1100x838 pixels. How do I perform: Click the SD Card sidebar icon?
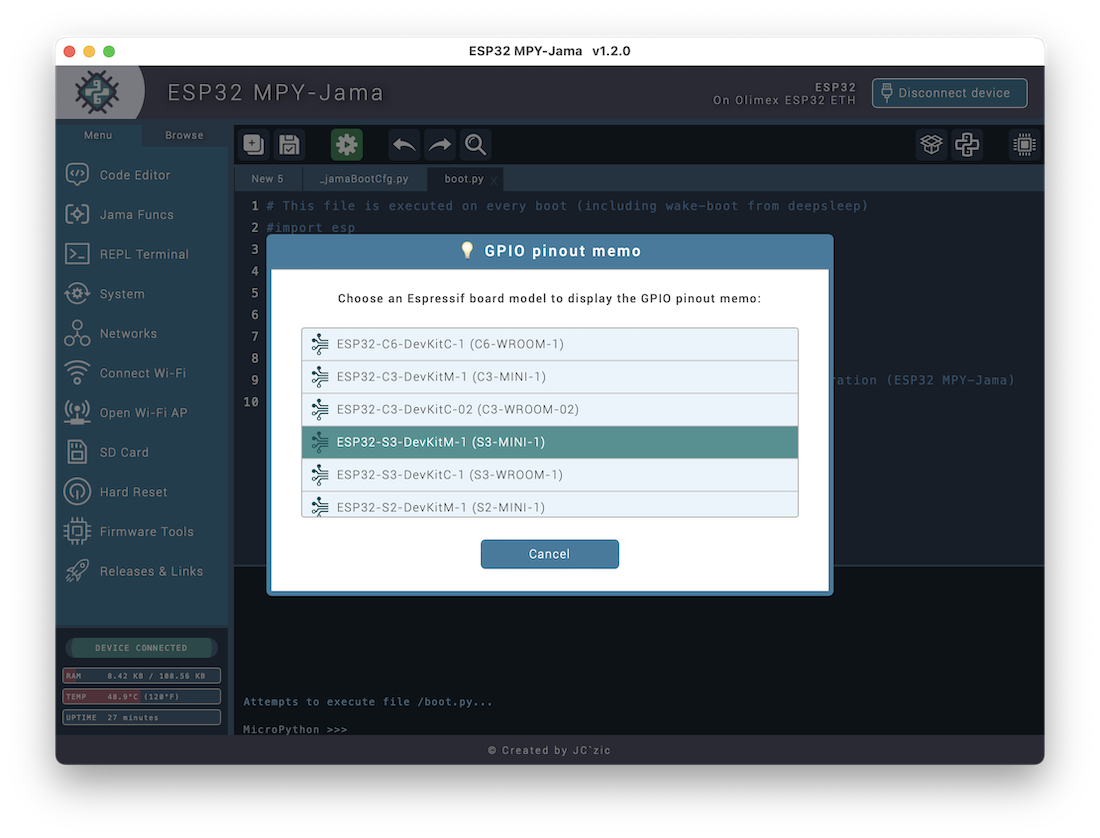click(77, 452)
